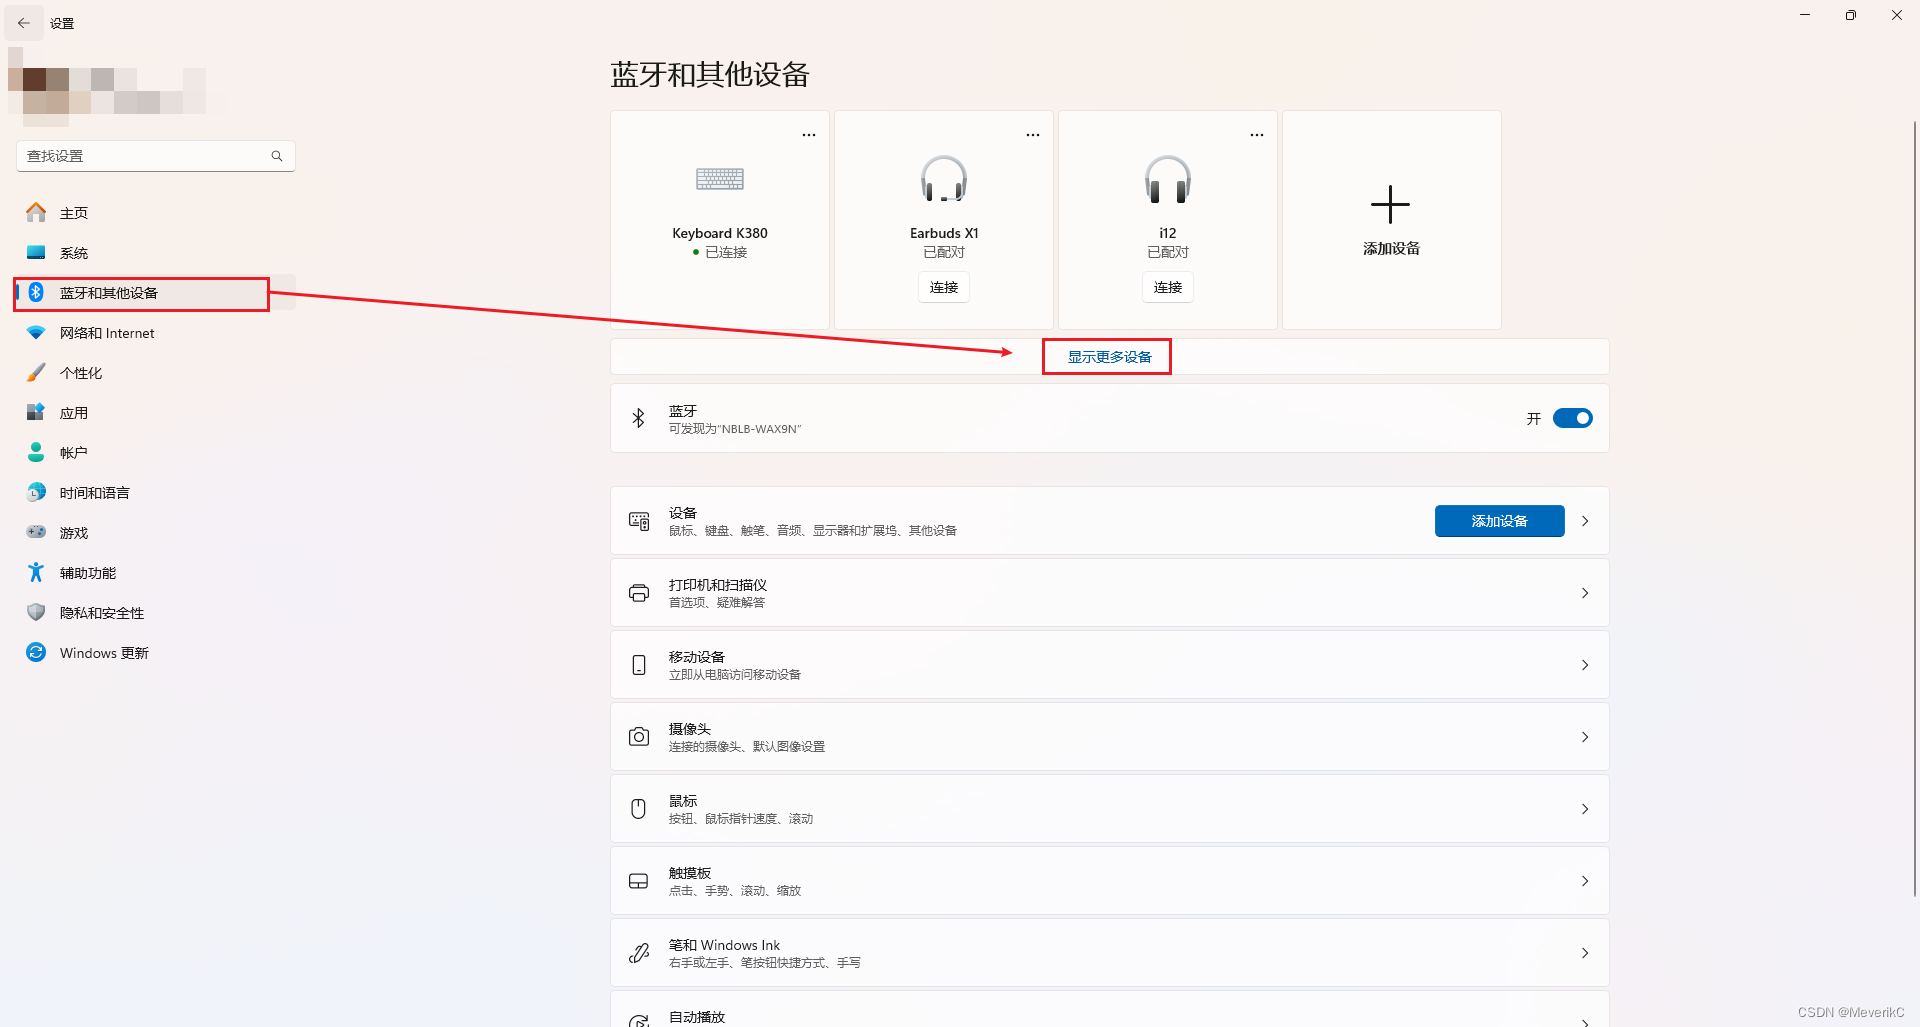Click 可发现为"NBLB-WAX9N" text
Image resolution: width=1920 pixels, height=1027 pixels.
(x=735, y=429)
